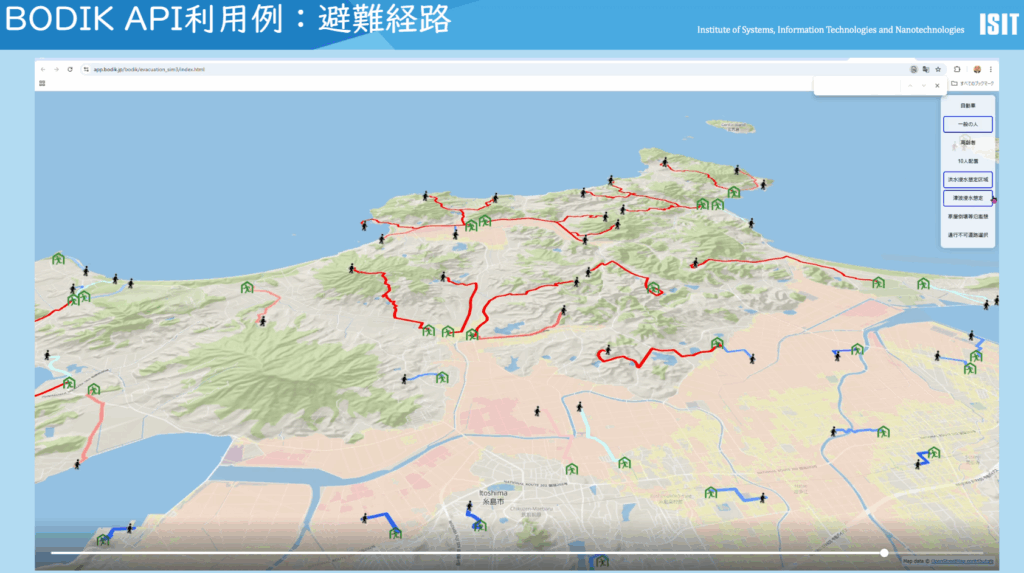This screenshot has width=1024, height=573.
Task: Toggle the 高齢者 option
Action: coord(968,142)
